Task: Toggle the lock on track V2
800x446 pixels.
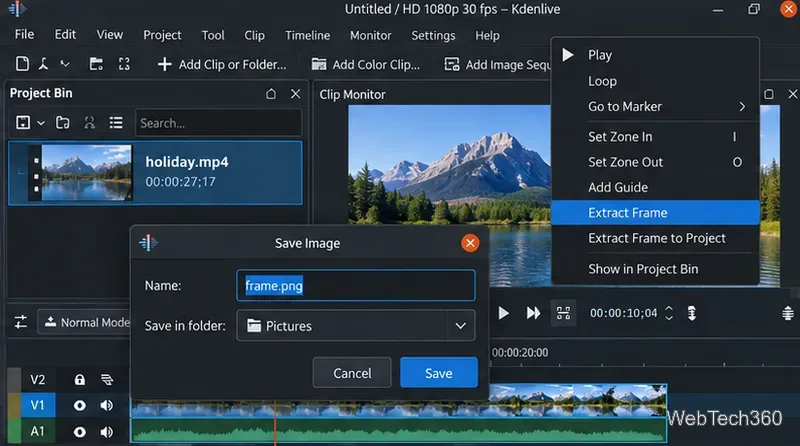Action: click(x=80, y=380)
